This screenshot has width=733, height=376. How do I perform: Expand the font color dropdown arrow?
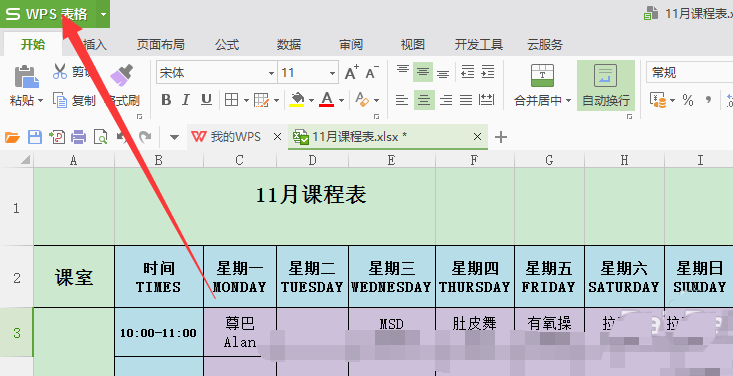coord(341,100)
